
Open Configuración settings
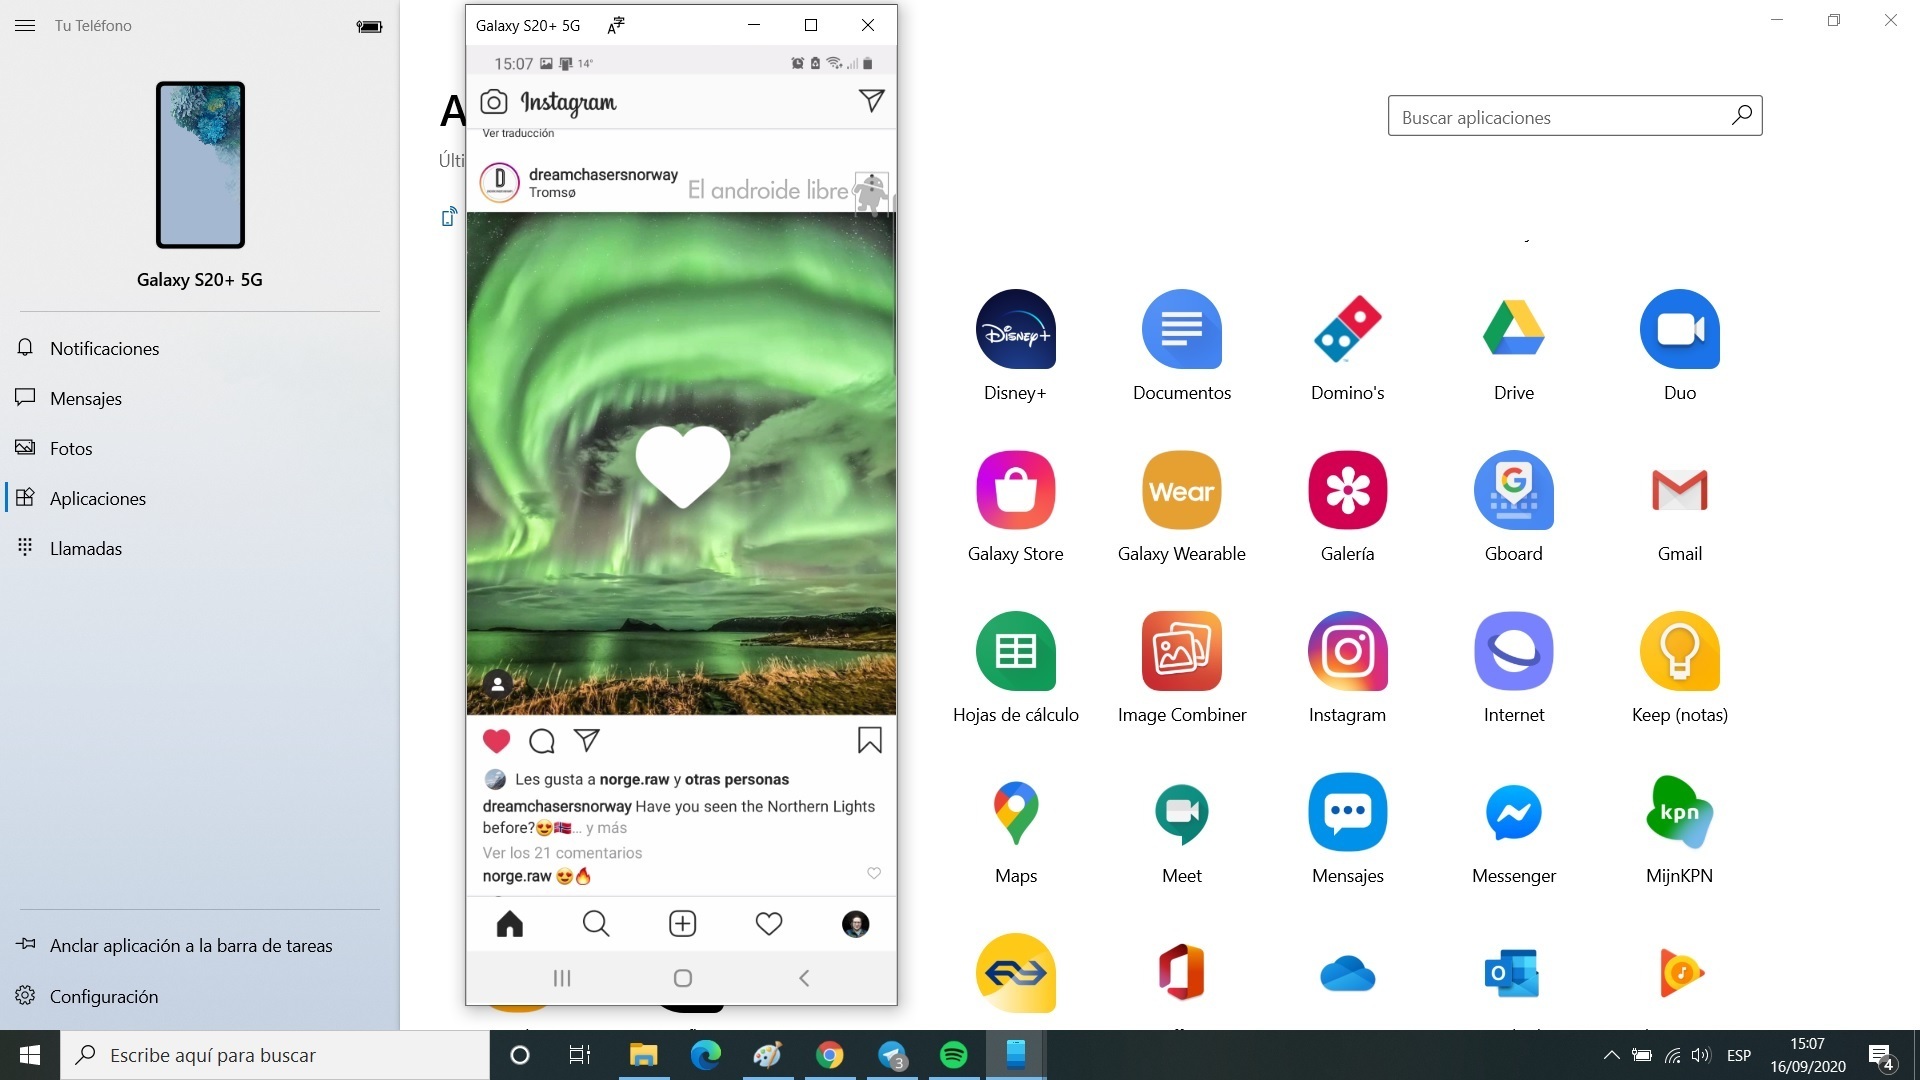[x=200, y=996]
